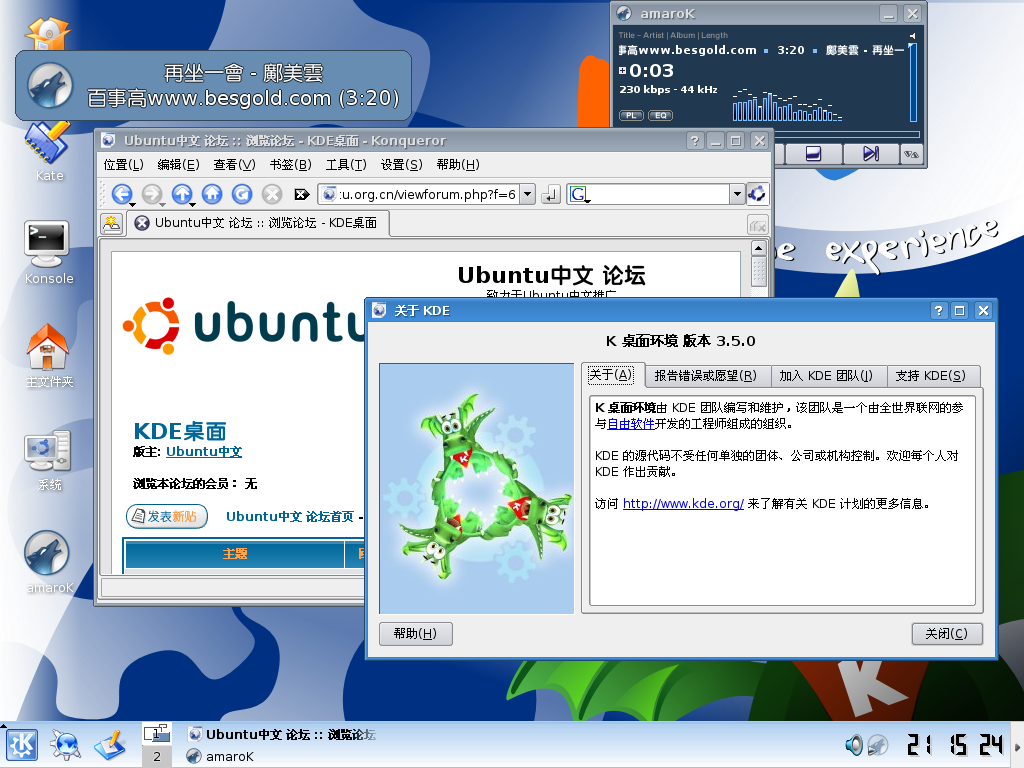The image size is (1024, 768).
Task: Launch amaroK from the desktop icon
Action: [x=49, y=562]
